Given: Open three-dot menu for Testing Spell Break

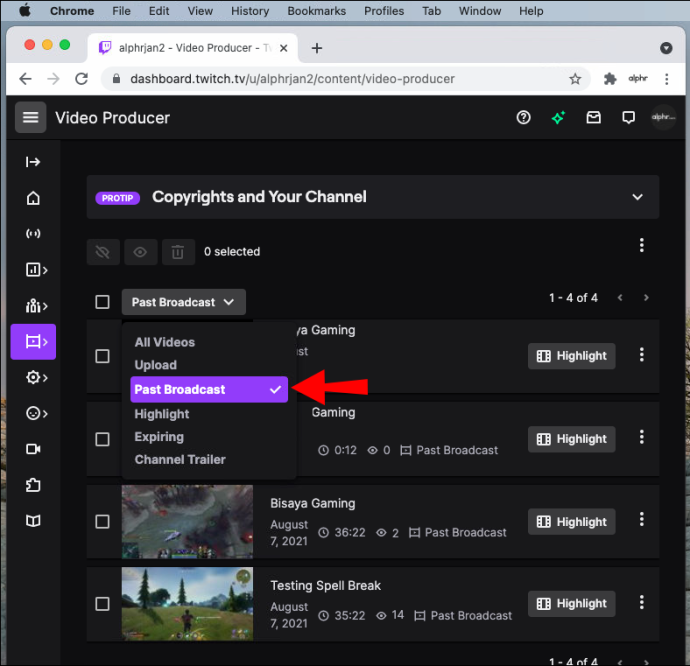Looking at the screenshot, I should pyautogui.click(x=642, y=602).
